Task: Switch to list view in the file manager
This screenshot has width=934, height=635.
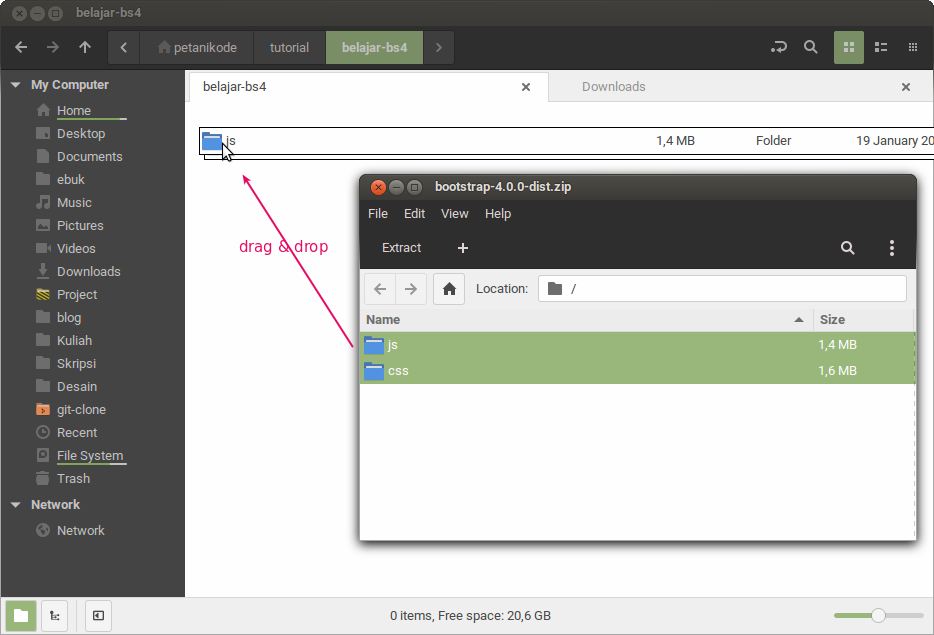Action: 881,47
